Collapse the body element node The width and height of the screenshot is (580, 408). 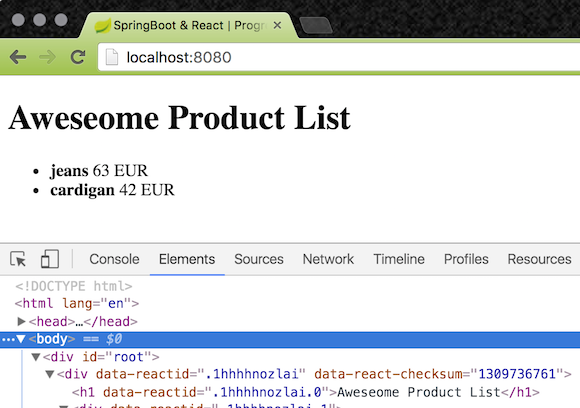pos(21,339)
